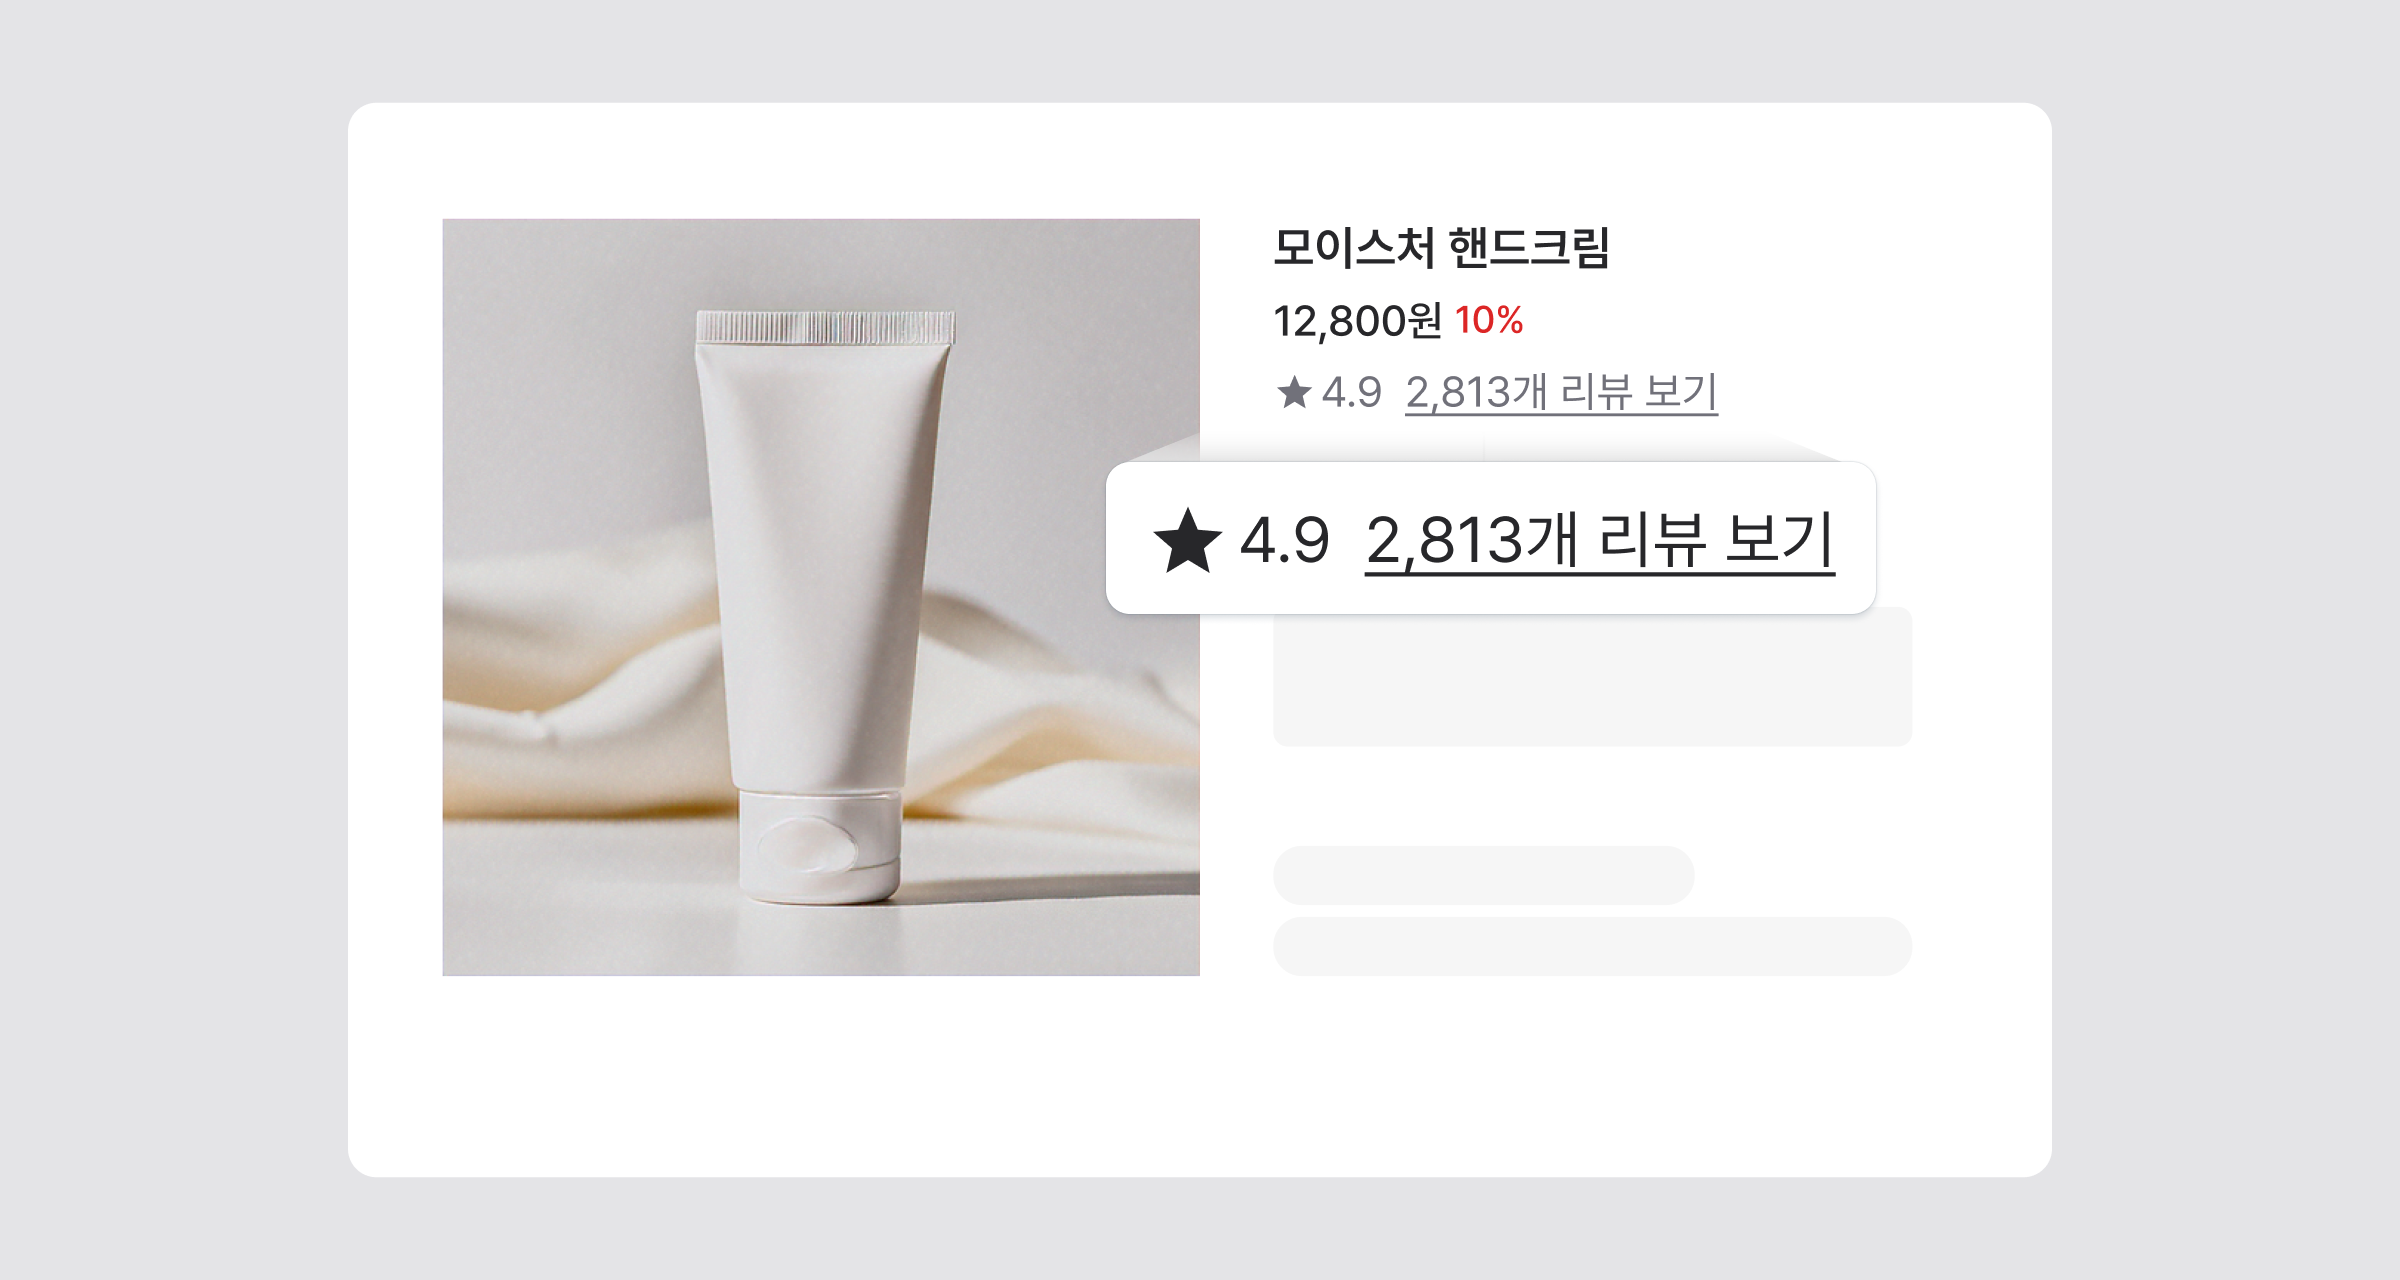Click the large black star in magnified callout
This screenshot has height=1280, width=2400.
pos(1188,541)
